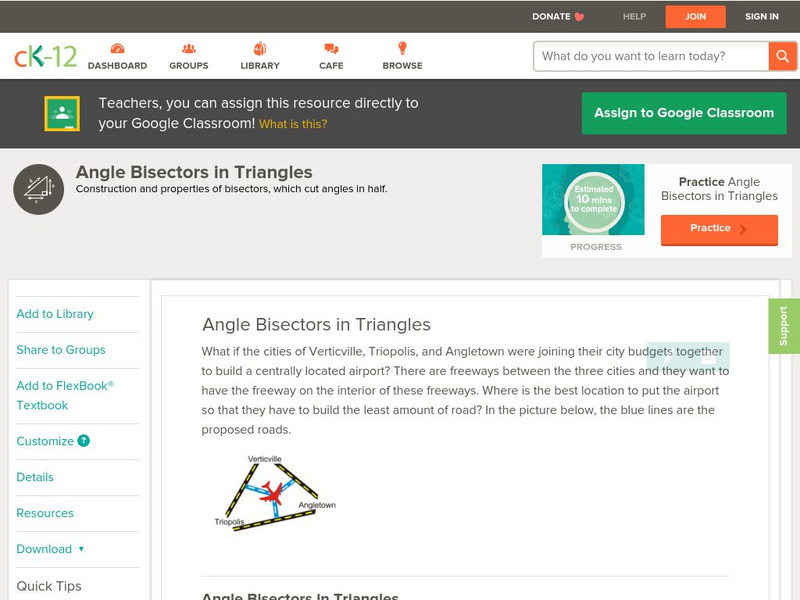Select the DASHBOARD menu label
Viewport: 800px width, 600px height.
[117, 66]
